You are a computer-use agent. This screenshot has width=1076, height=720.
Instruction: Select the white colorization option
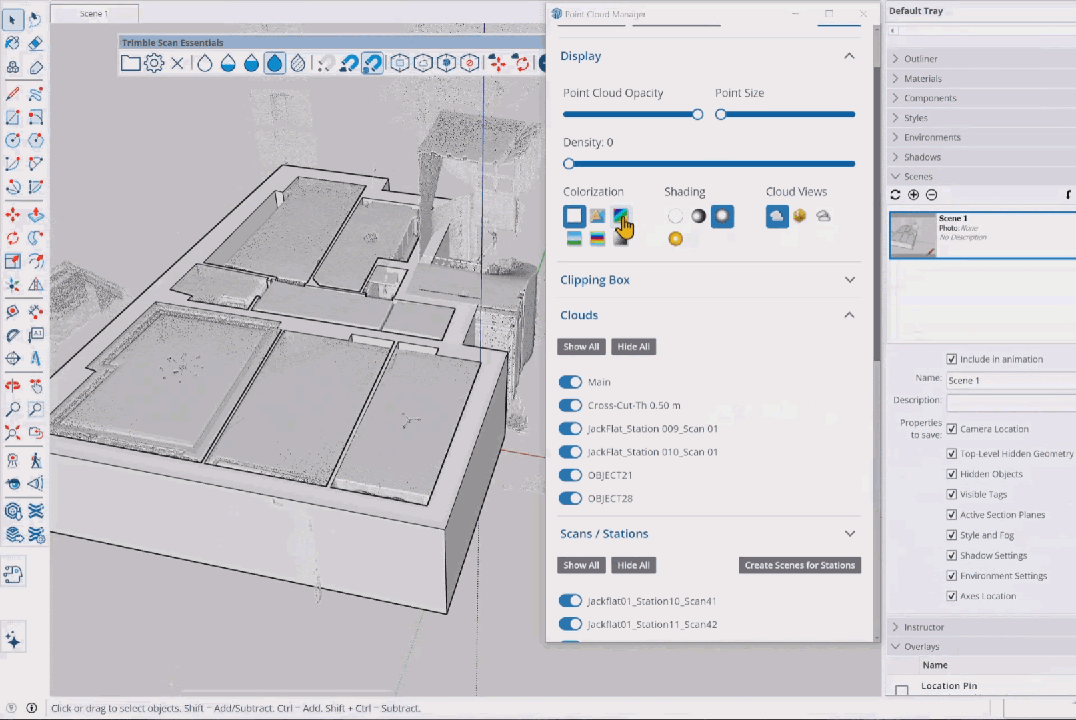click(574, 216)
